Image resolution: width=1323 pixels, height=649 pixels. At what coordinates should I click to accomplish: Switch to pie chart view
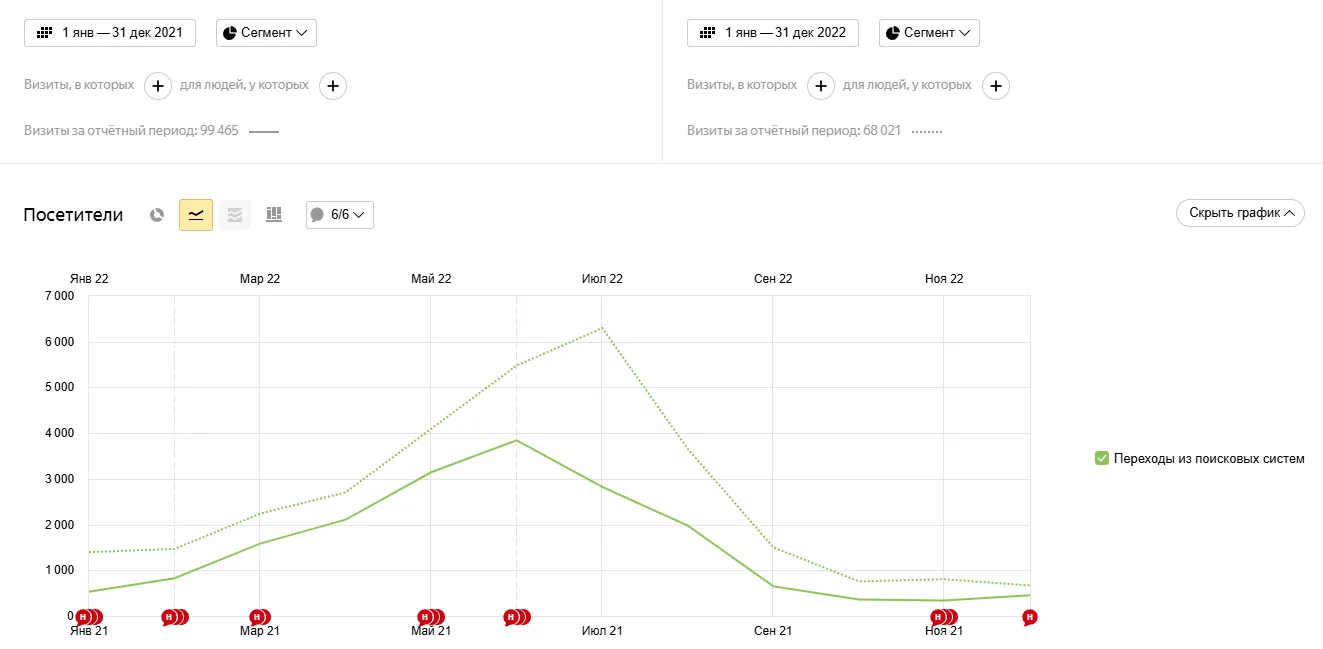[157, 215]
